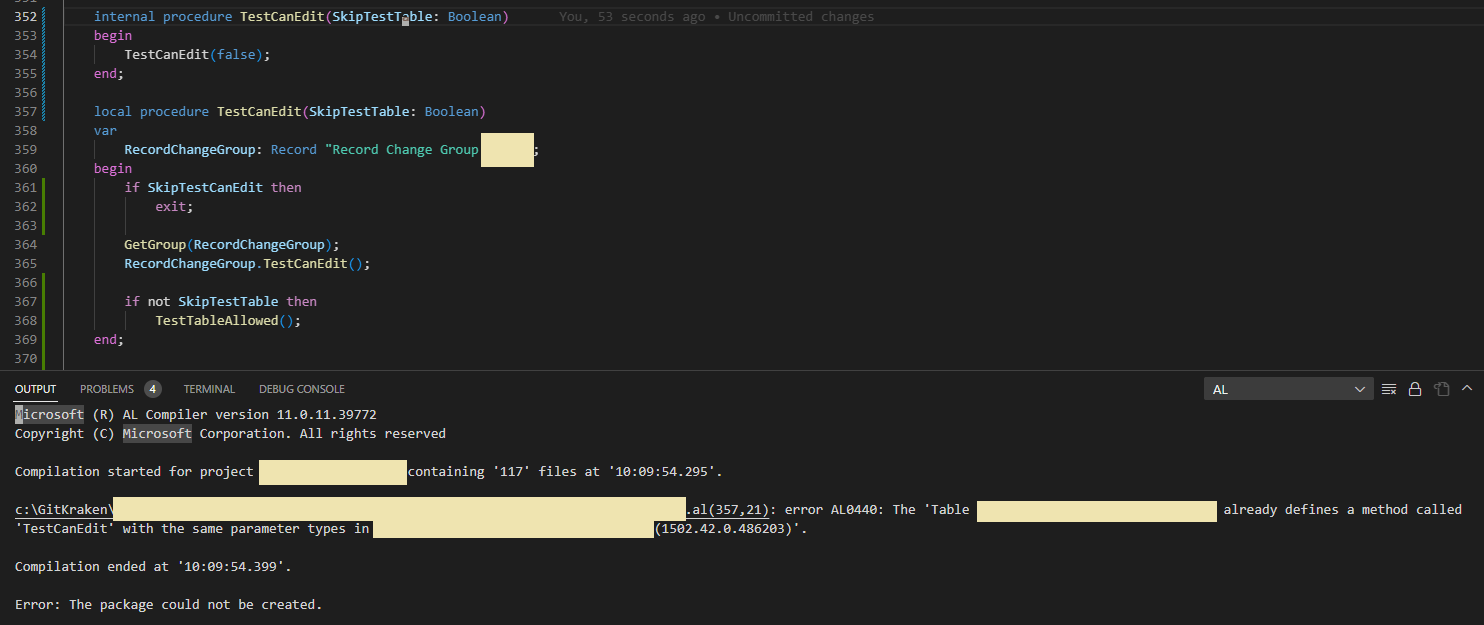Place cursor on the TestCanEdit procedure name

tap(281, 16)
